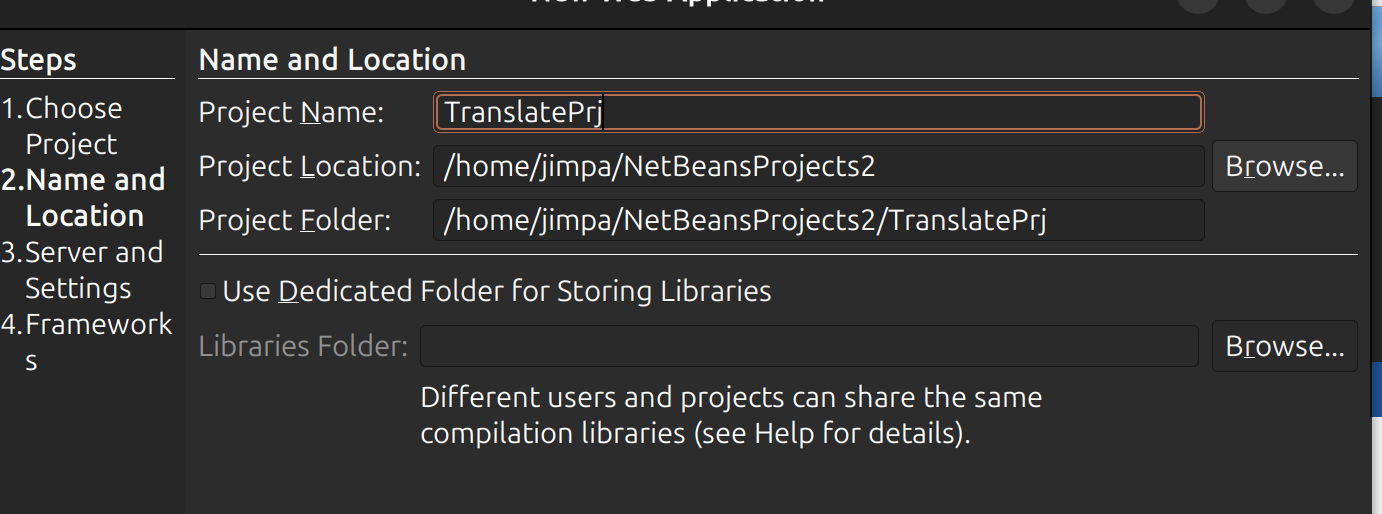Screen dimensions: 1382x514
Task: Click the shared compilation libraries help text
Action: (730, 415)
